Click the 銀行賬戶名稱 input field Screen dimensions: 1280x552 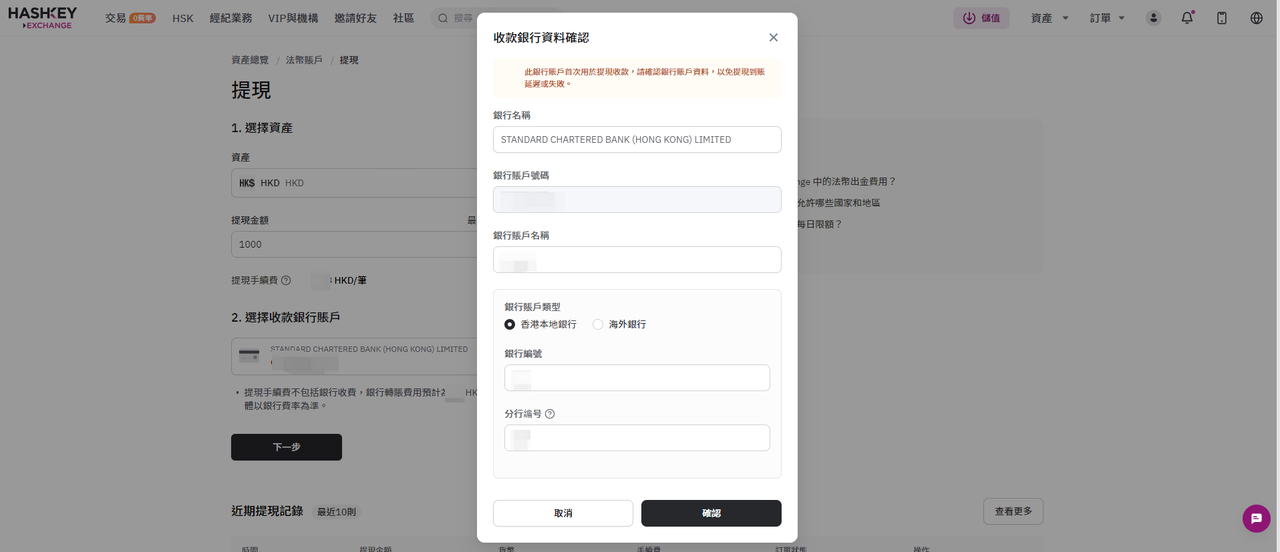[637, 260]
